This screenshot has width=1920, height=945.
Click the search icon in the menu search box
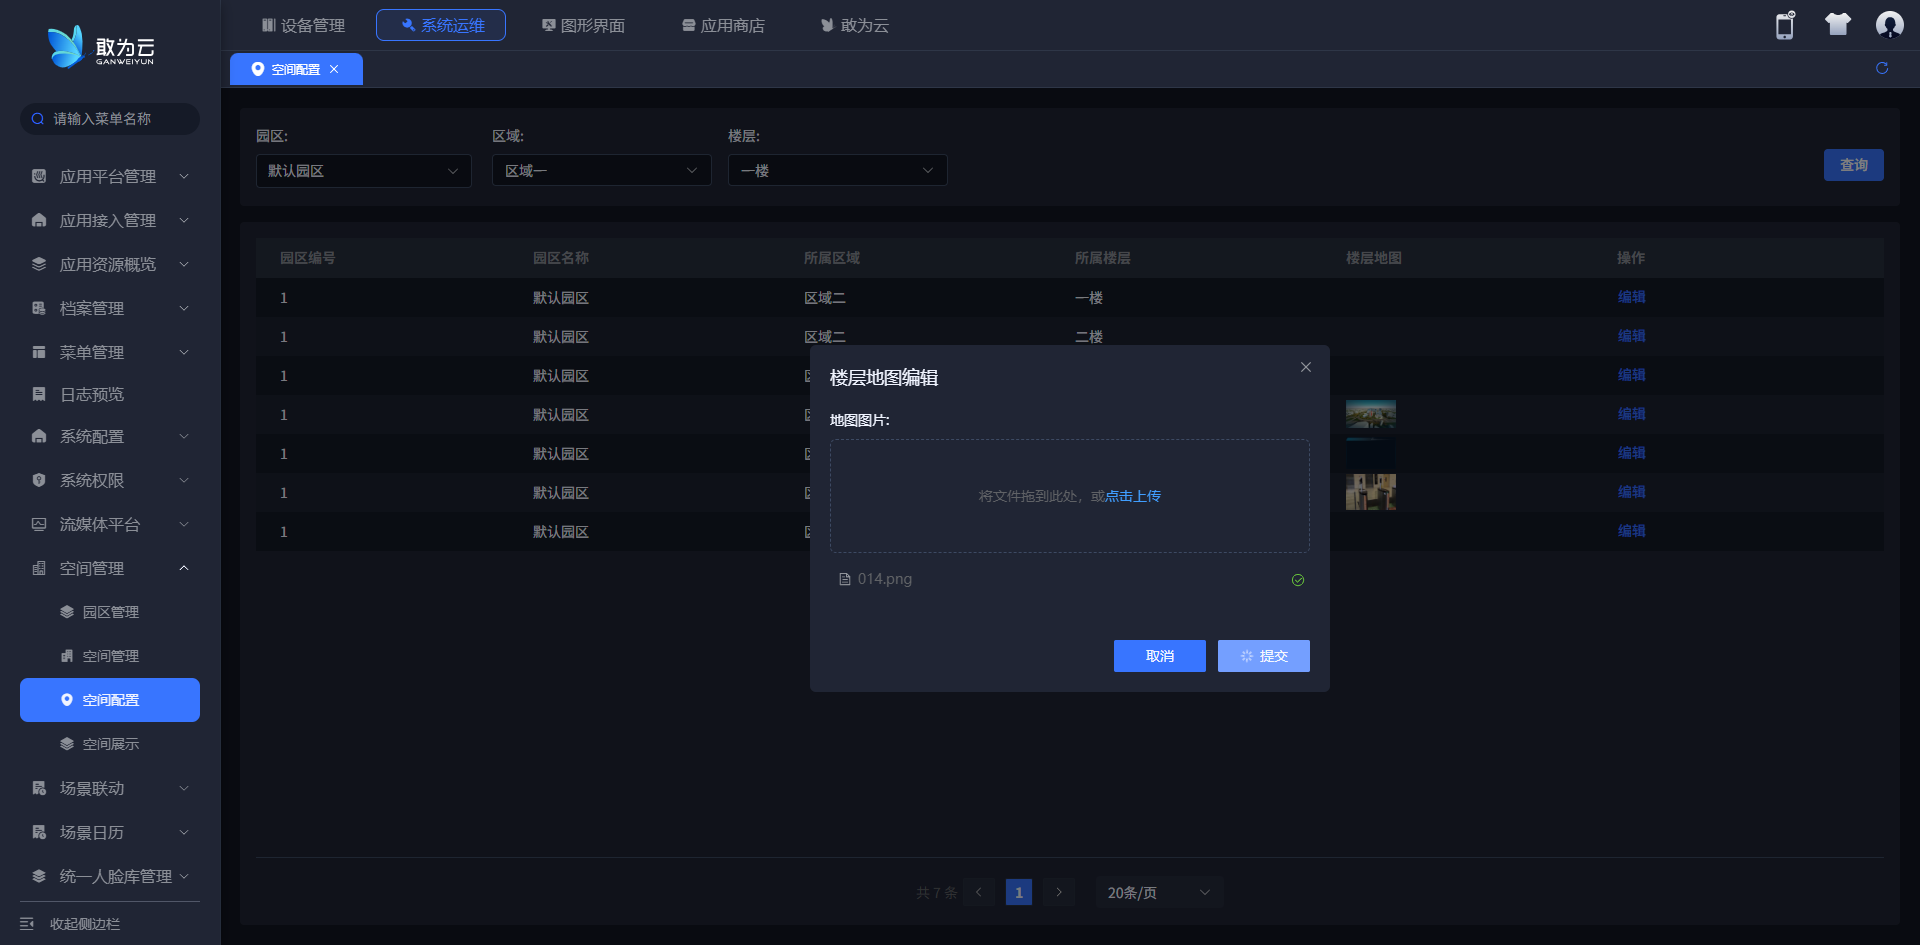pos(38,119)
